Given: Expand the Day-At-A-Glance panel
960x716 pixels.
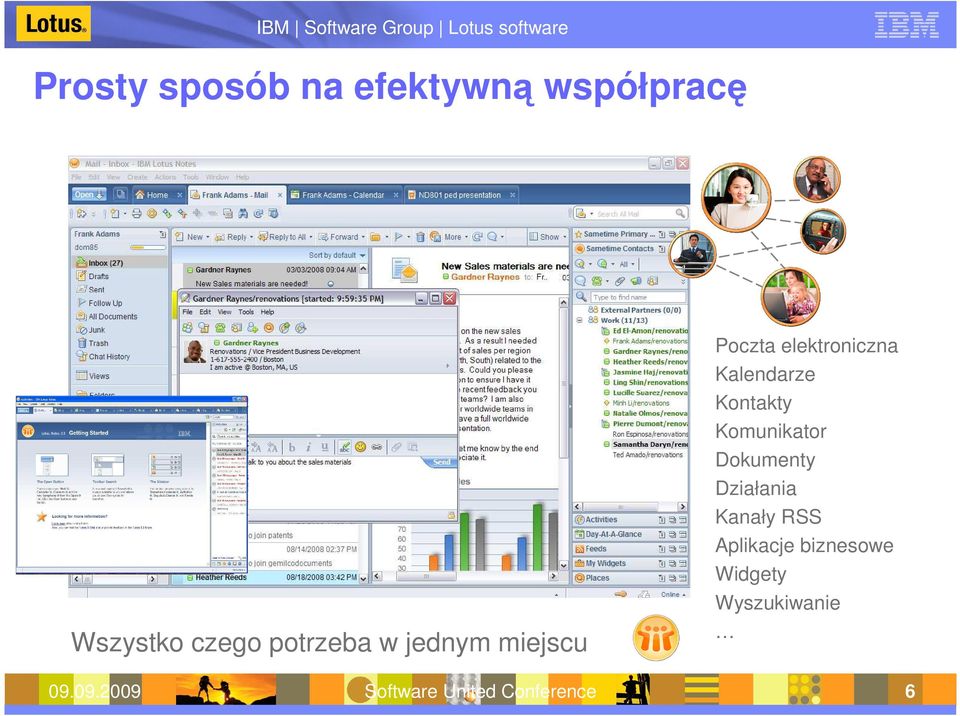Looking at the screenshot, I should point(630,534).
